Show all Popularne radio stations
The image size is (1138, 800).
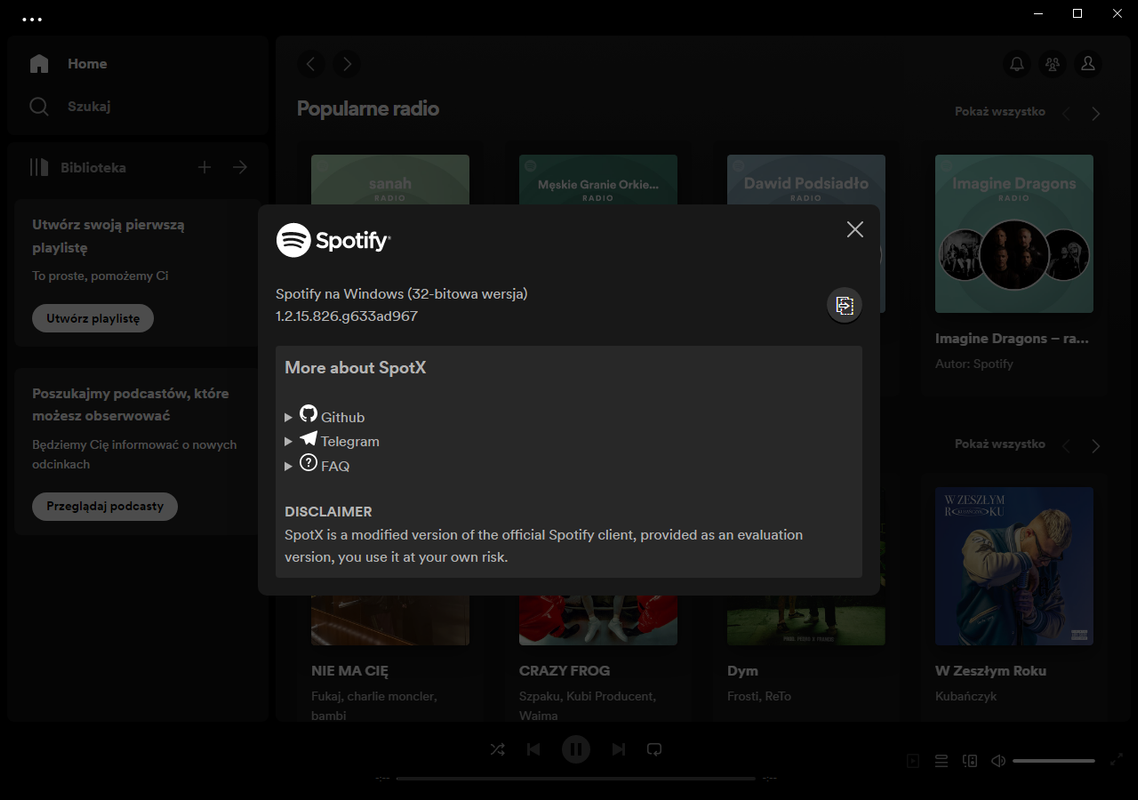click(999, 112)
